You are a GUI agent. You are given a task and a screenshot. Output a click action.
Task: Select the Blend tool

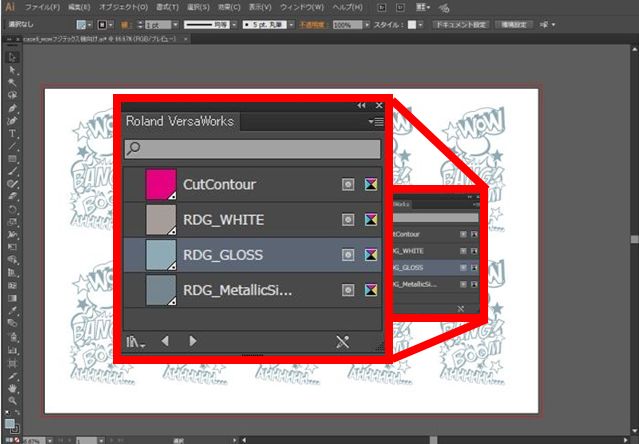coord(12,323)
